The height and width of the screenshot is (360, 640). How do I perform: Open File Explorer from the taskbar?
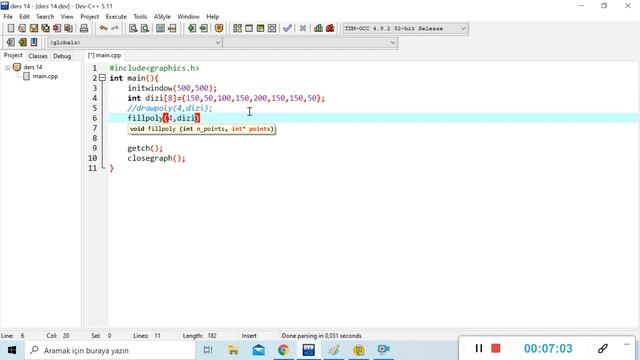click(x=233, y=350)
